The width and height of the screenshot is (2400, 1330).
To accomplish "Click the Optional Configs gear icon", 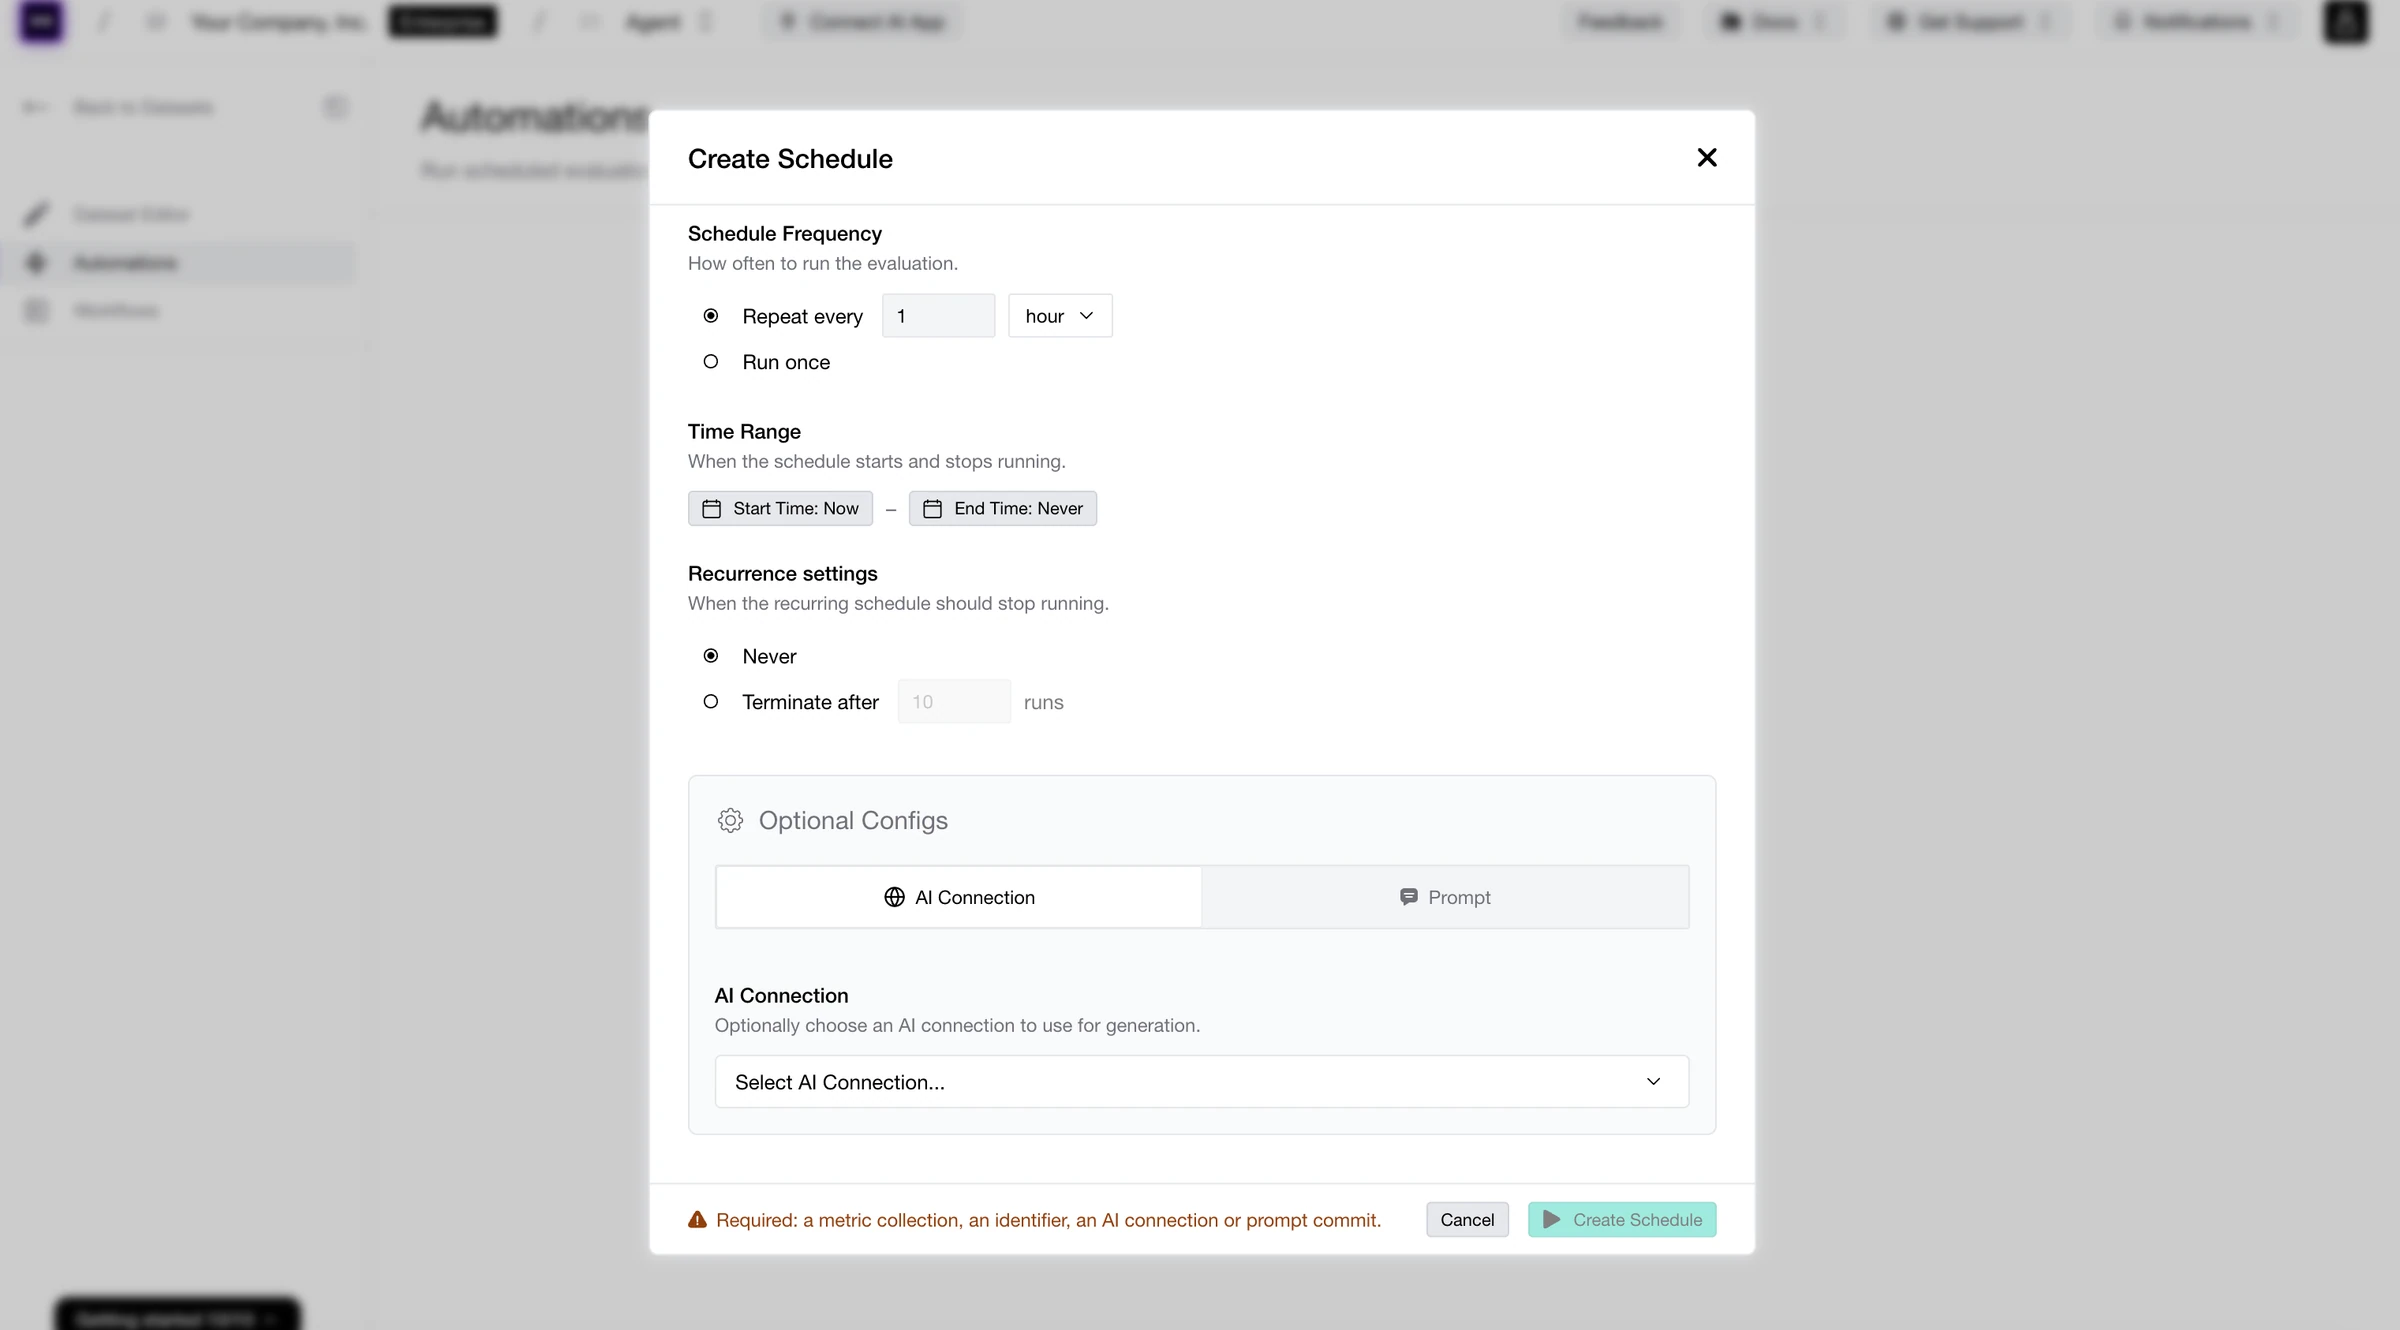I will (x=730, y=820).
